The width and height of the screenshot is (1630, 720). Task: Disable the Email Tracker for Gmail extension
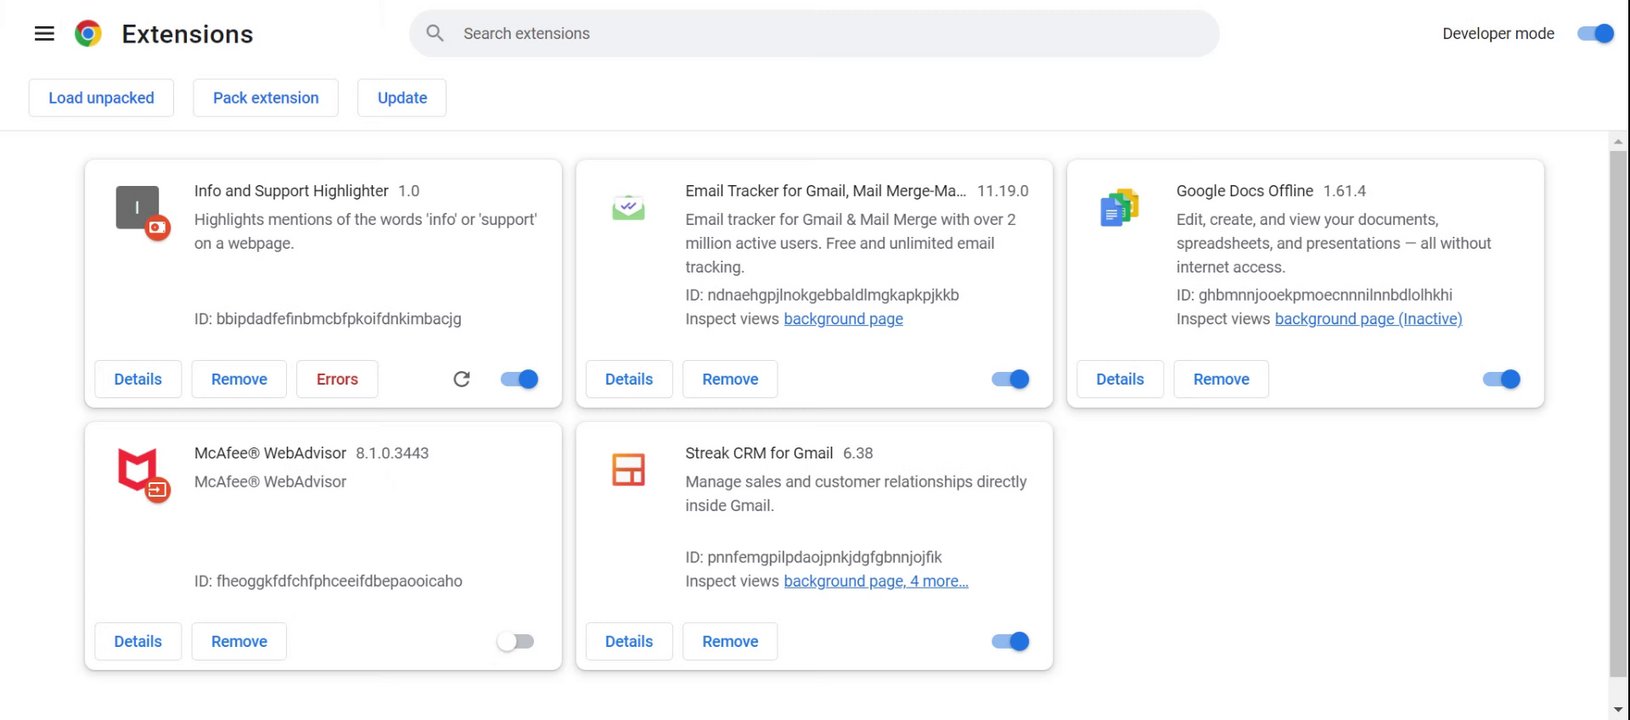[x=1010, y=379]
